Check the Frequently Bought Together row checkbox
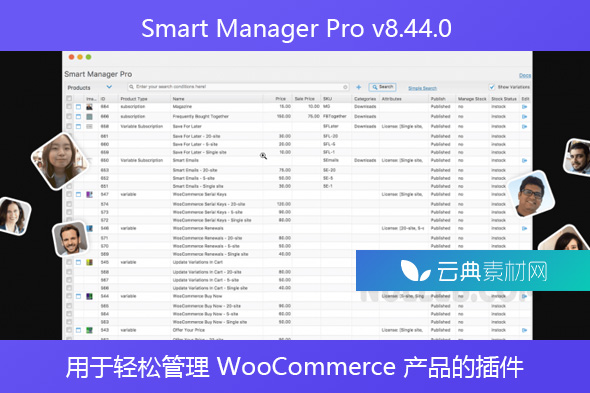This screenshot has height=393, width=590. (69, 117)
